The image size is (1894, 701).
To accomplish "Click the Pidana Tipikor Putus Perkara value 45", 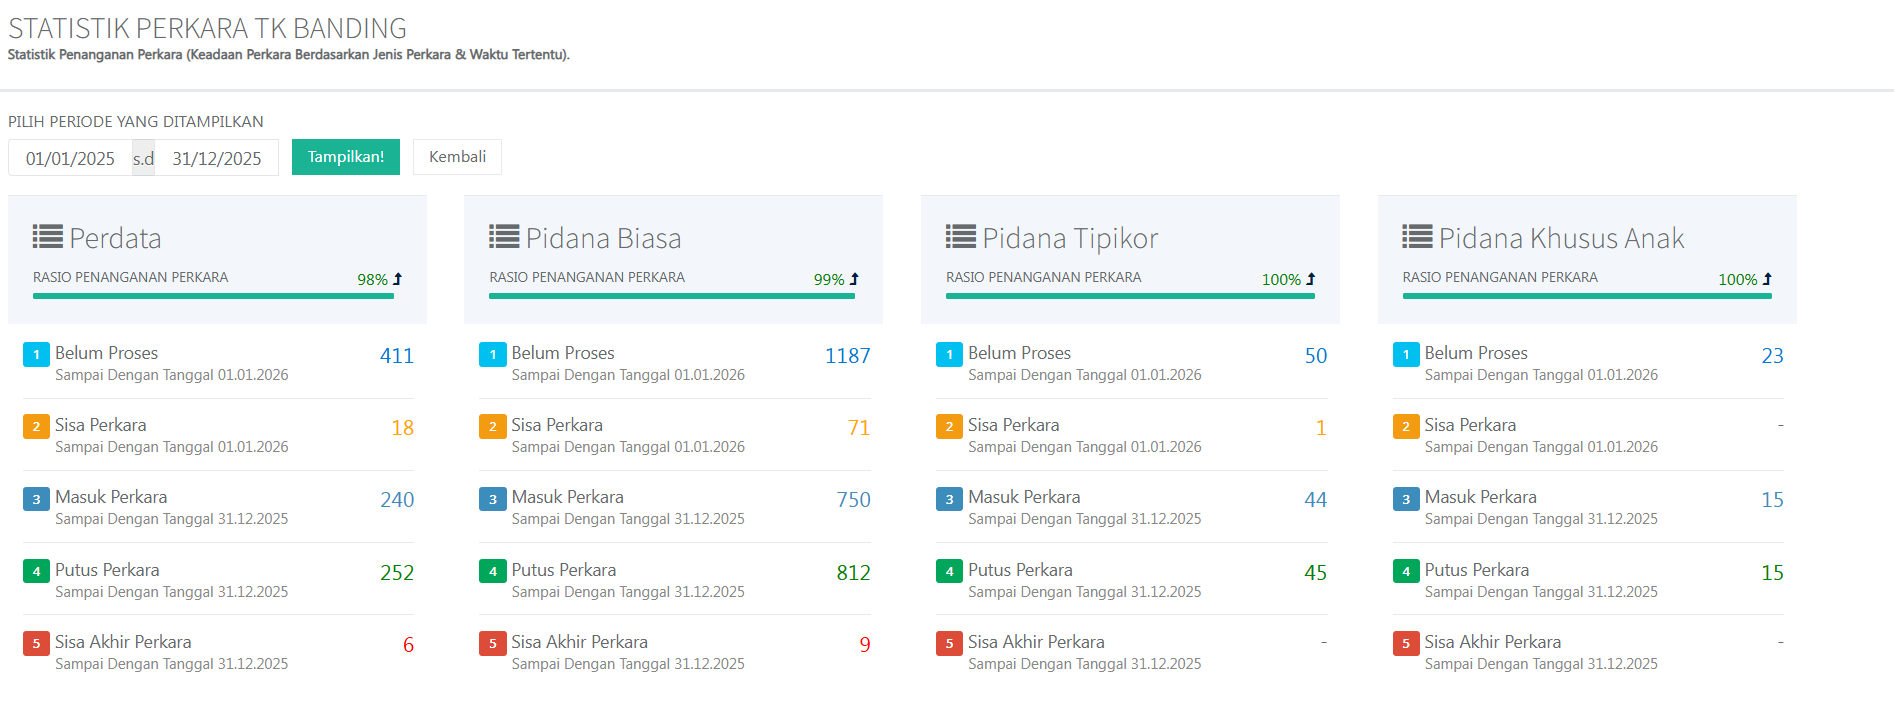I will click(1316, 573).
